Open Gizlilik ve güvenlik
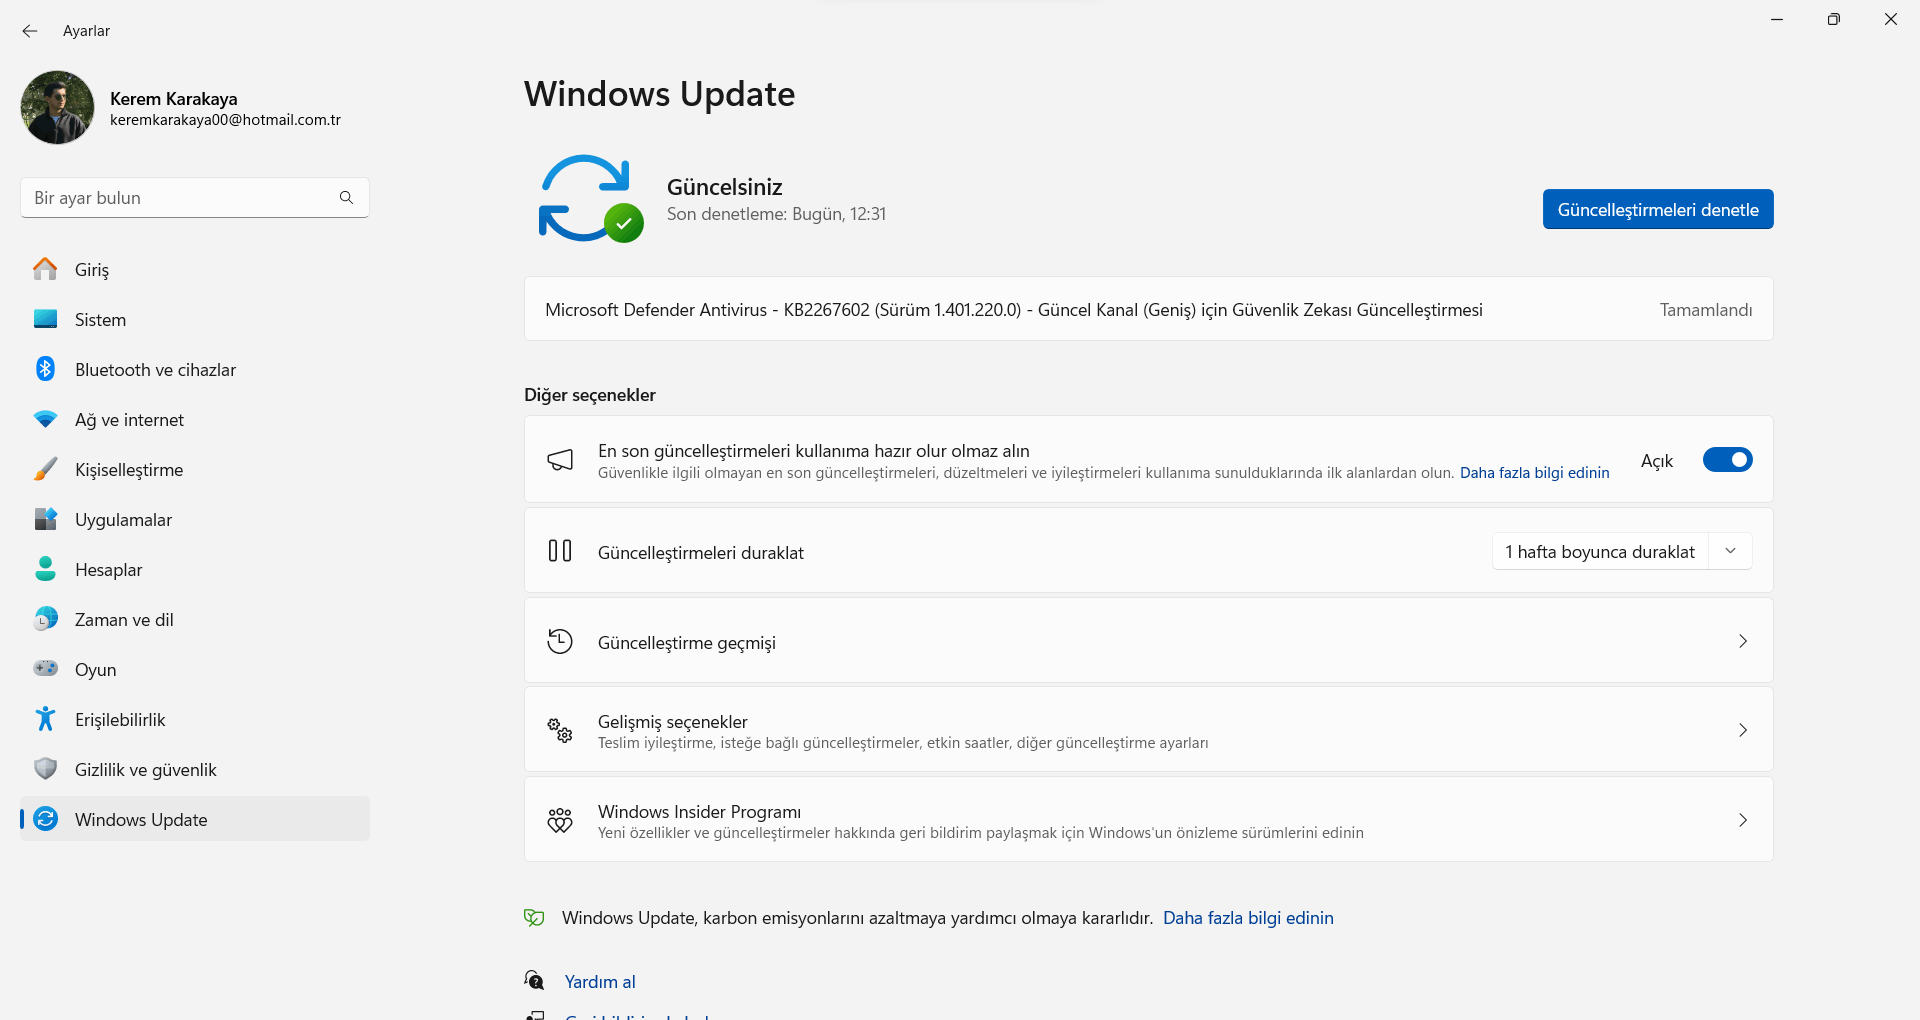 coord(195,769)
